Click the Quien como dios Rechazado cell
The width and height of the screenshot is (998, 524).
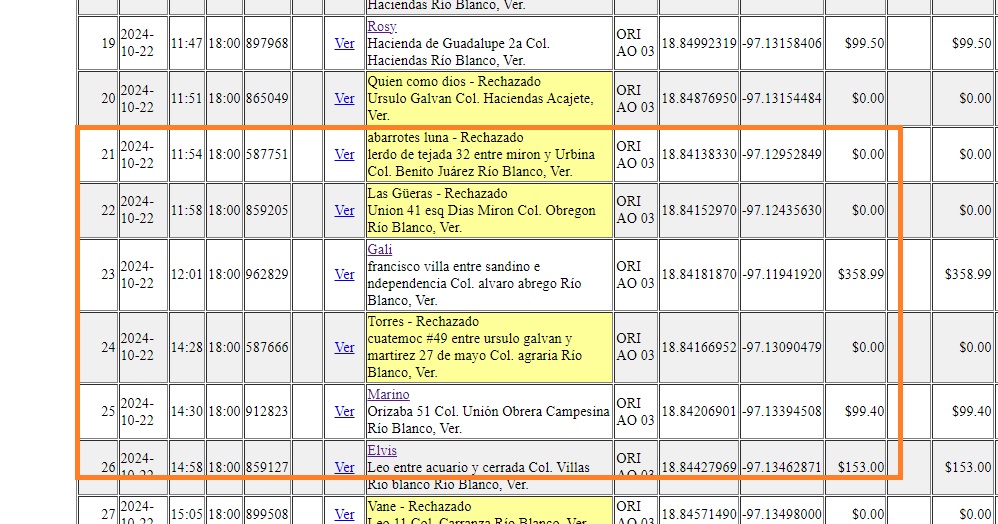pyautogui.click(x=488, y=98)
